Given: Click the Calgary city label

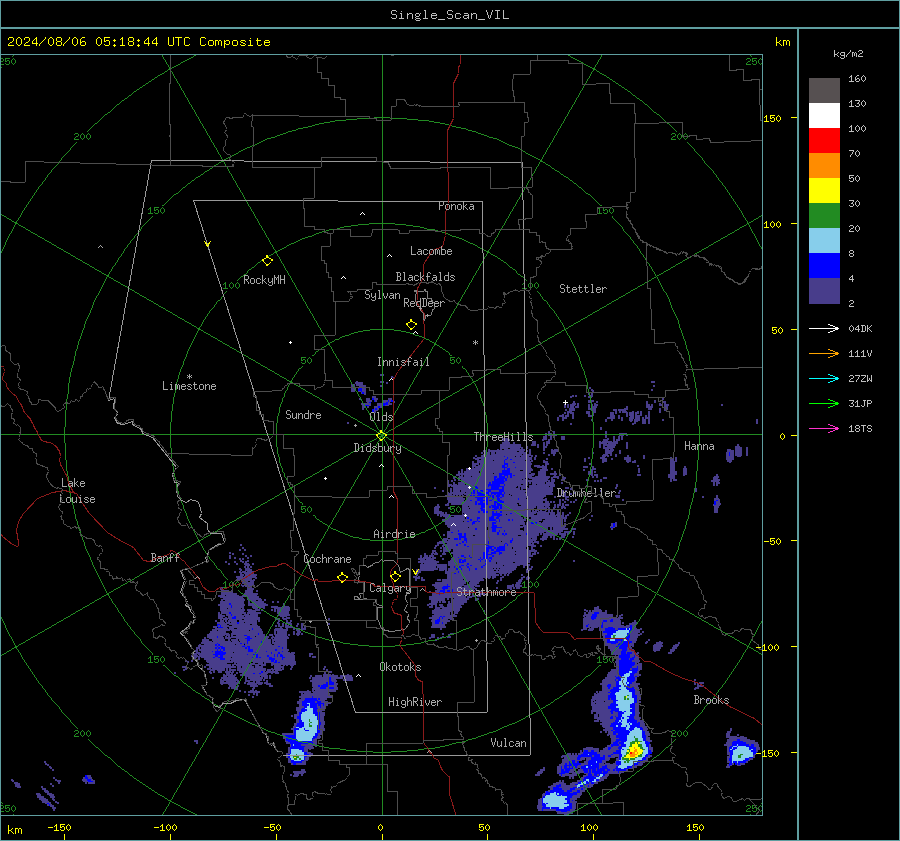Looking at the screenshot, I should point(390,588).
